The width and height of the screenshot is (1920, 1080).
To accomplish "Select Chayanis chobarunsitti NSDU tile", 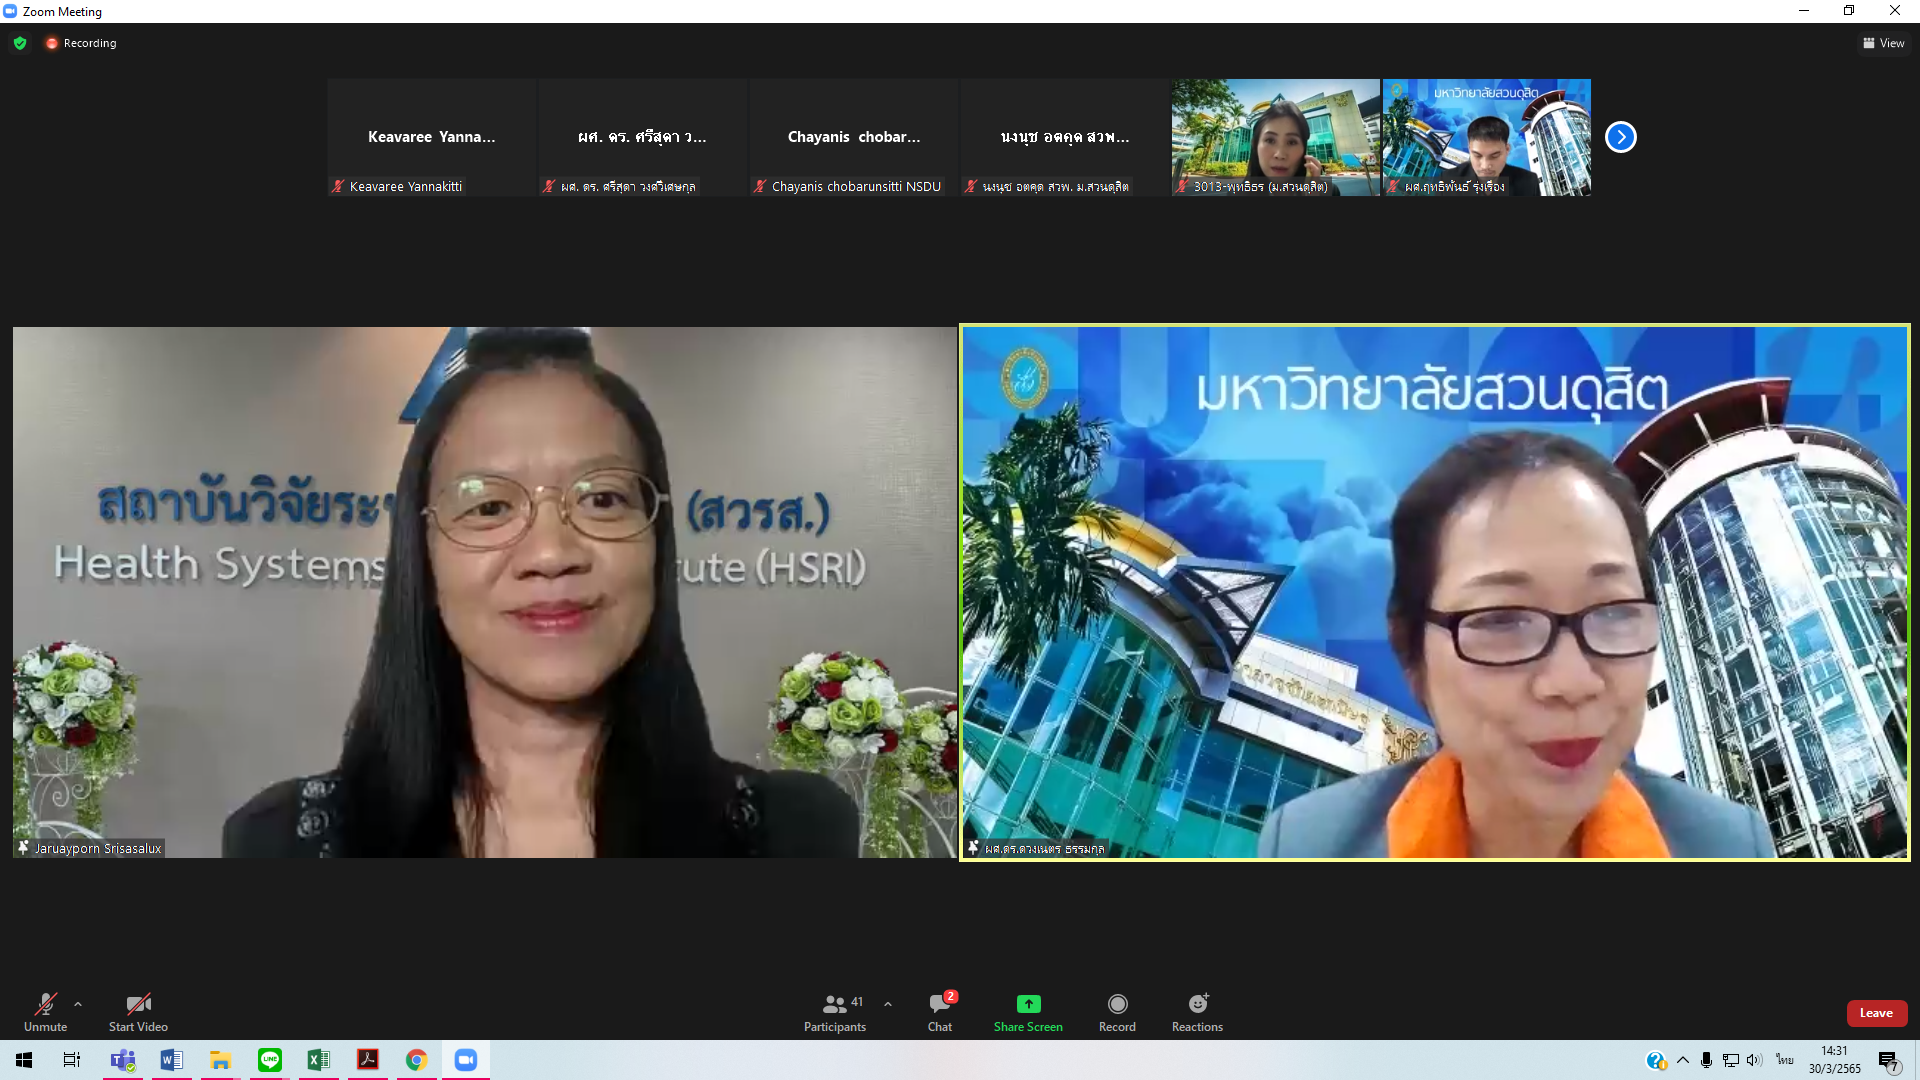I will point(853,137).
